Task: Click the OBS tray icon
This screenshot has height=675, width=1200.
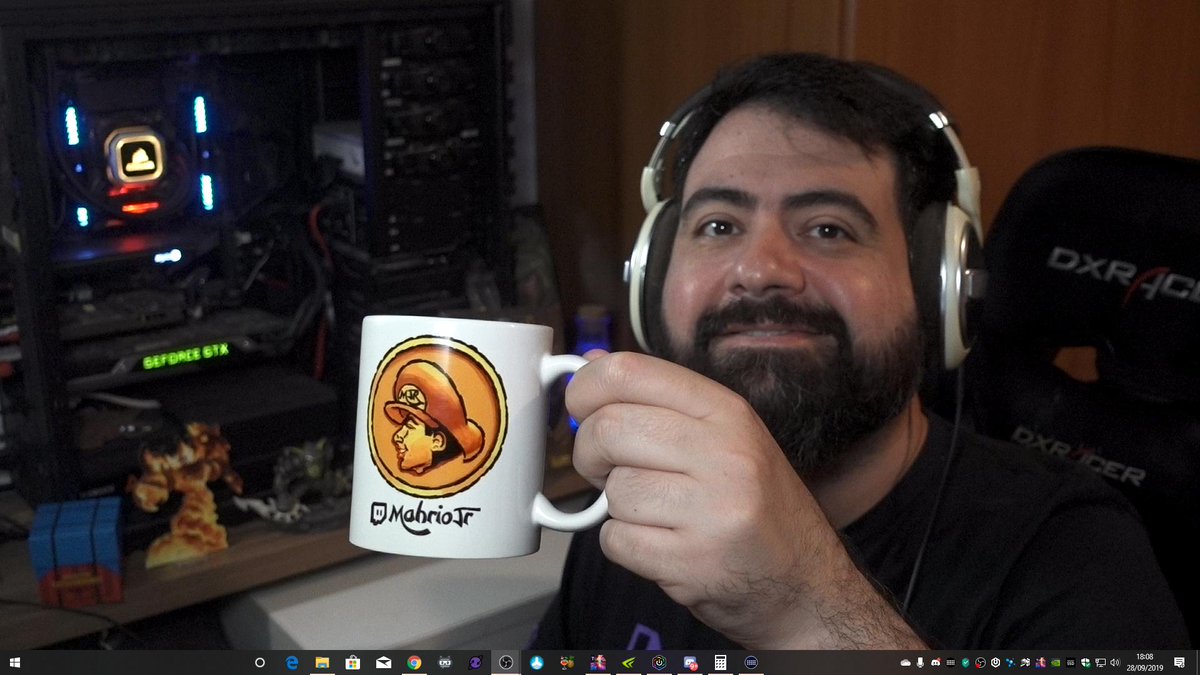Action: (981, 662)
